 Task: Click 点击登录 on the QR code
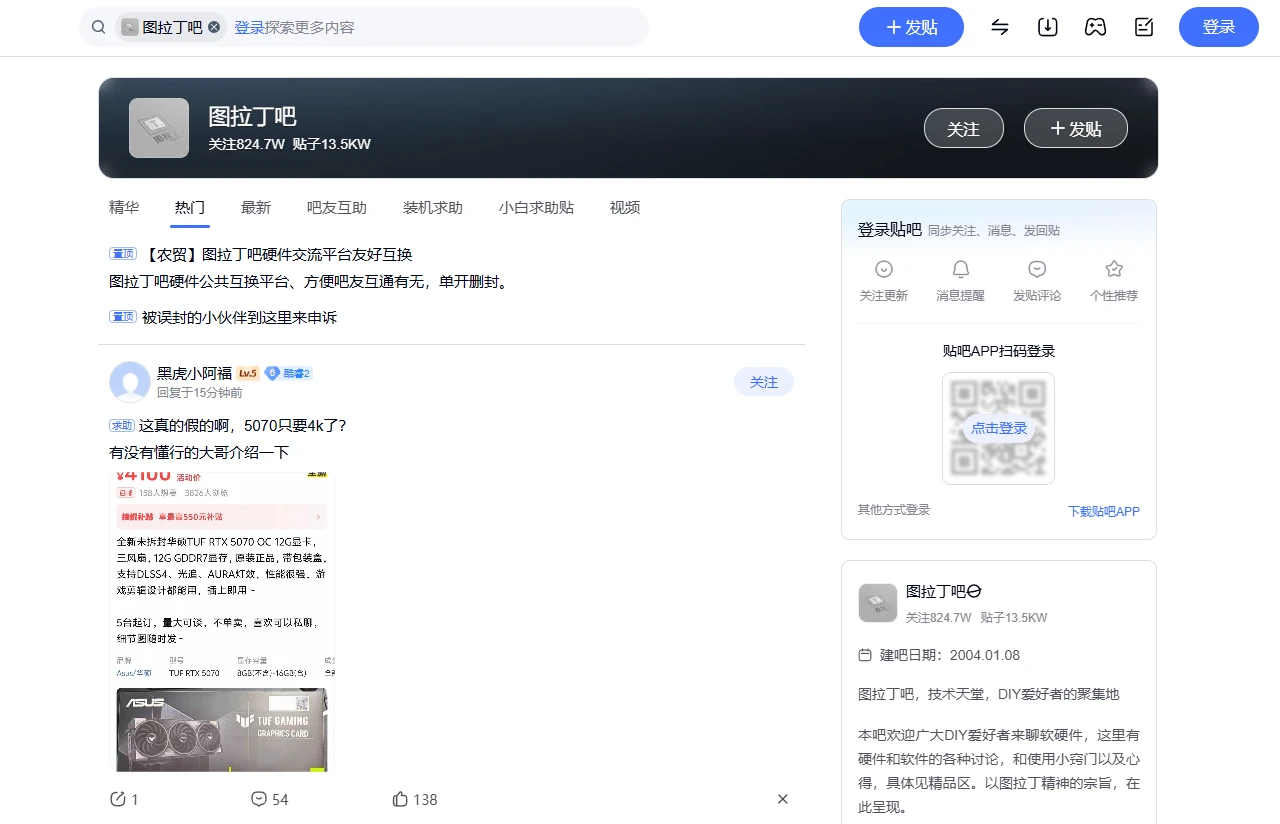[999, 428]
